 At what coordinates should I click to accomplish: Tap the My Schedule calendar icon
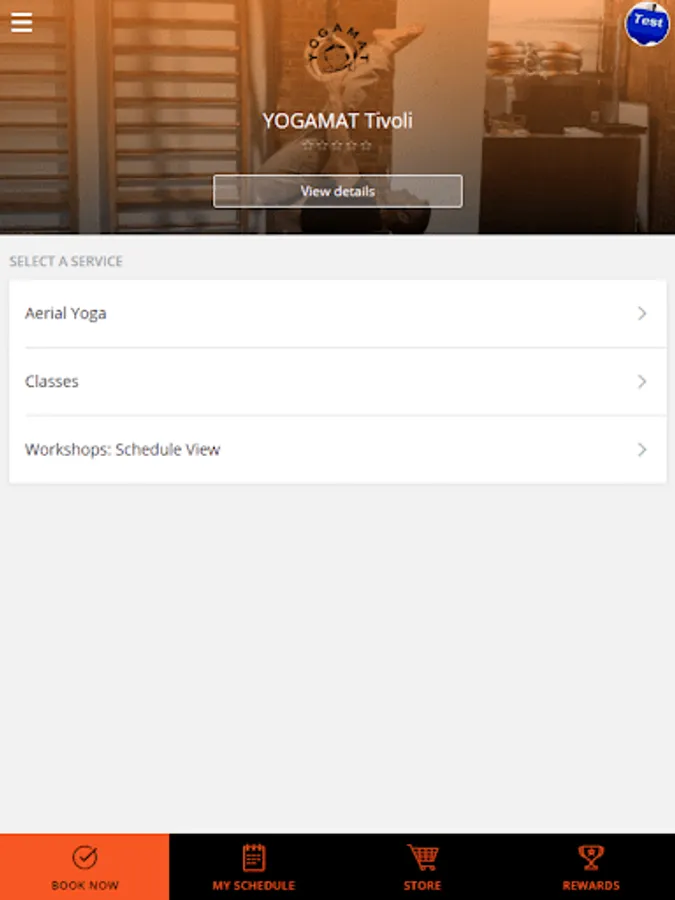[254, 858]
